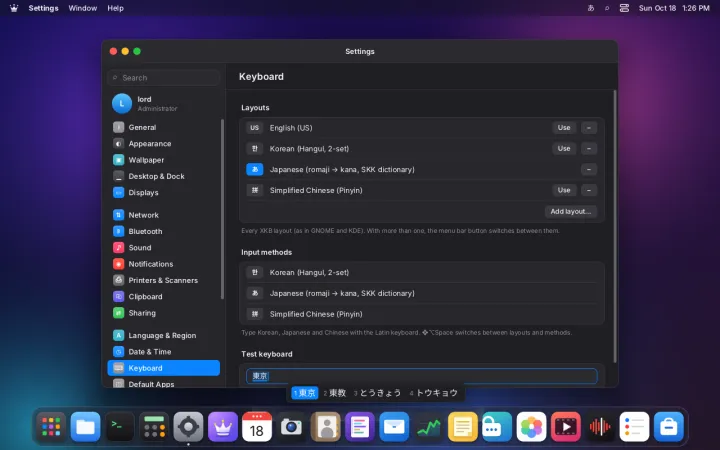Image resolution: width=720 pixels, height=450 pixels.
Task: Open the General settings pane
Action: [163, 127]
